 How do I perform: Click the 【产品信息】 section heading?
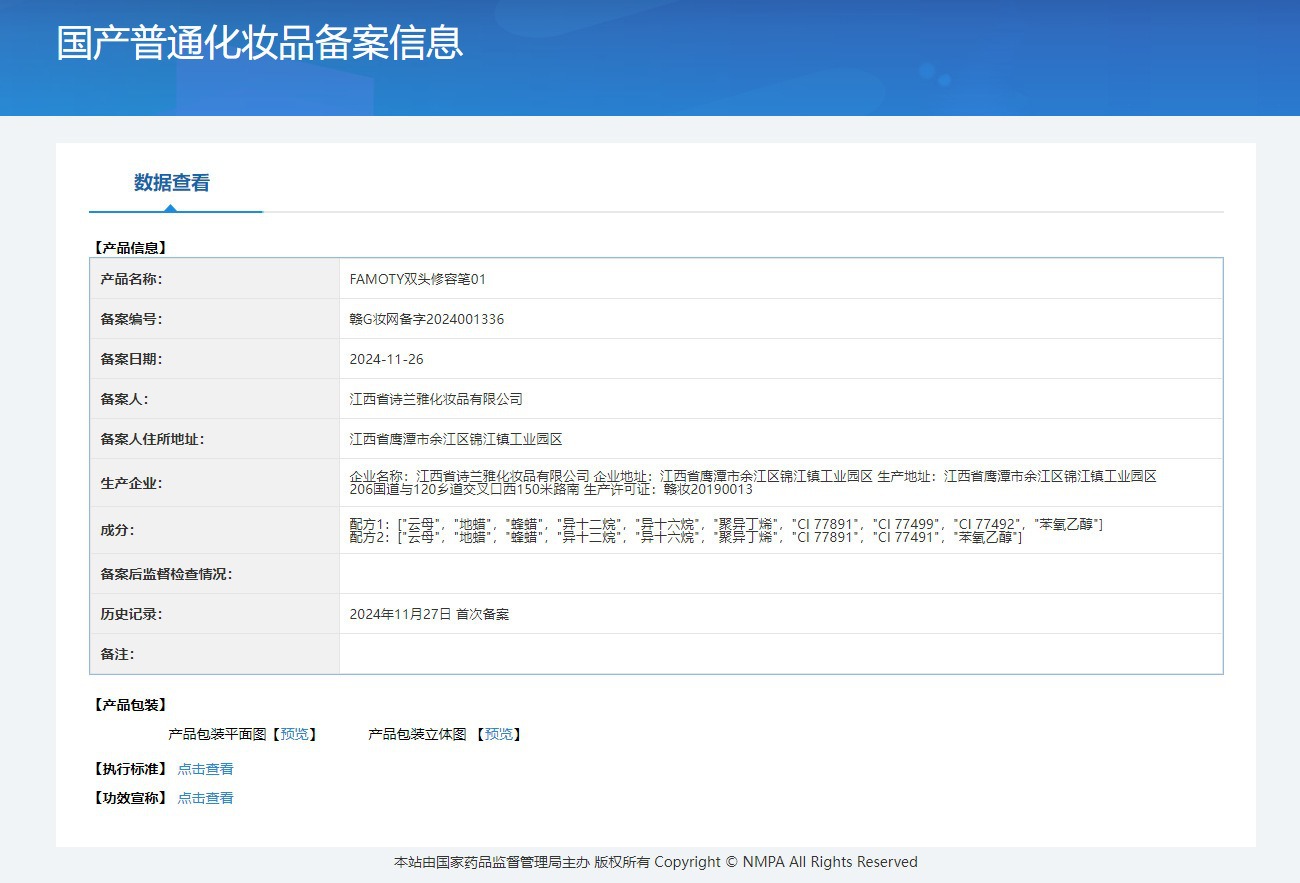[x=129, y=247]
